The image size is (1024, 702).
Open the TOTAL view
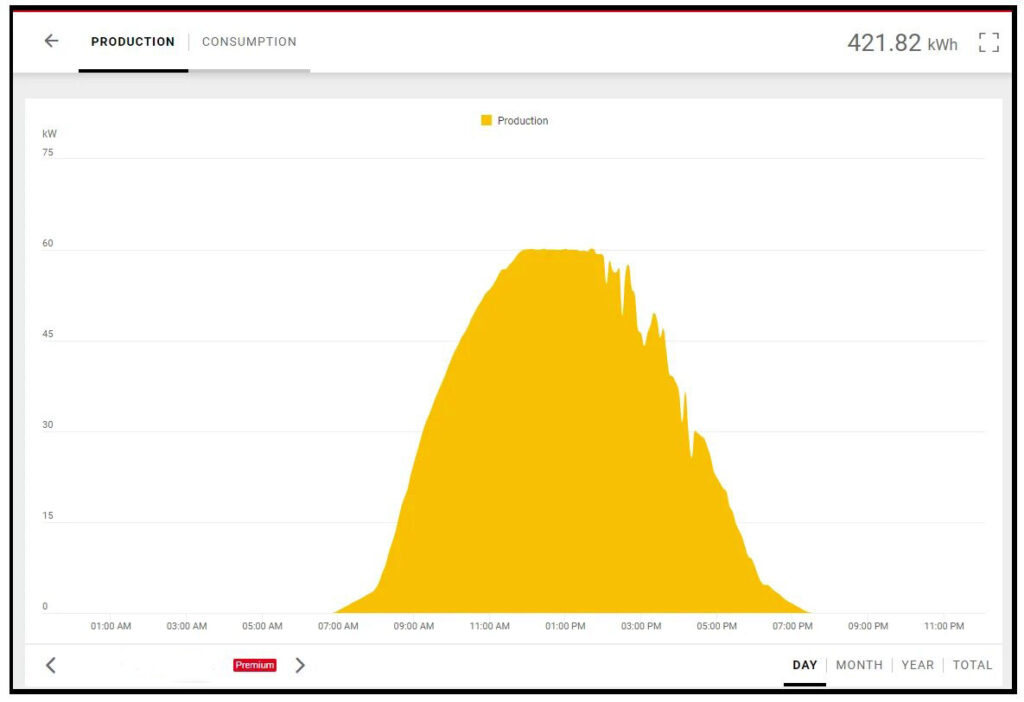[x=972, y=664]
